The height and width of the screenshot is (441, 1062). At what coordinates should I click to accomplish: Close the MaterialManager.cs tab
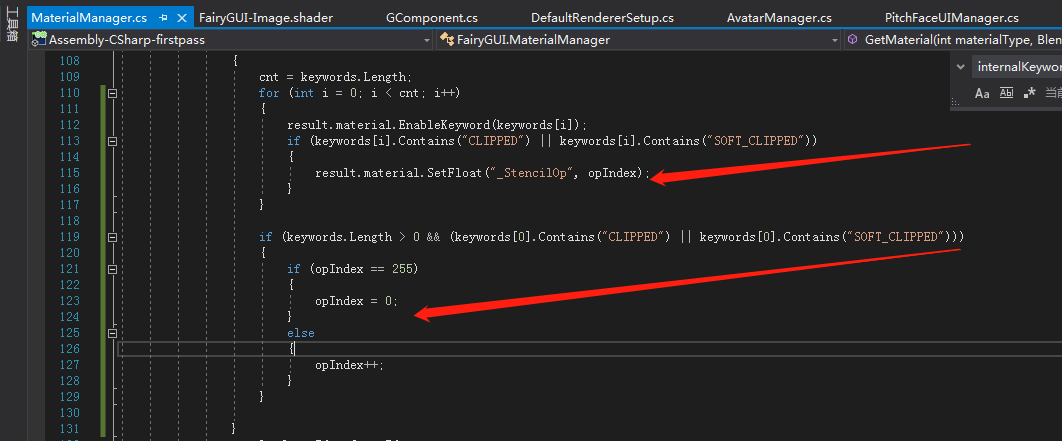(181, 18)
